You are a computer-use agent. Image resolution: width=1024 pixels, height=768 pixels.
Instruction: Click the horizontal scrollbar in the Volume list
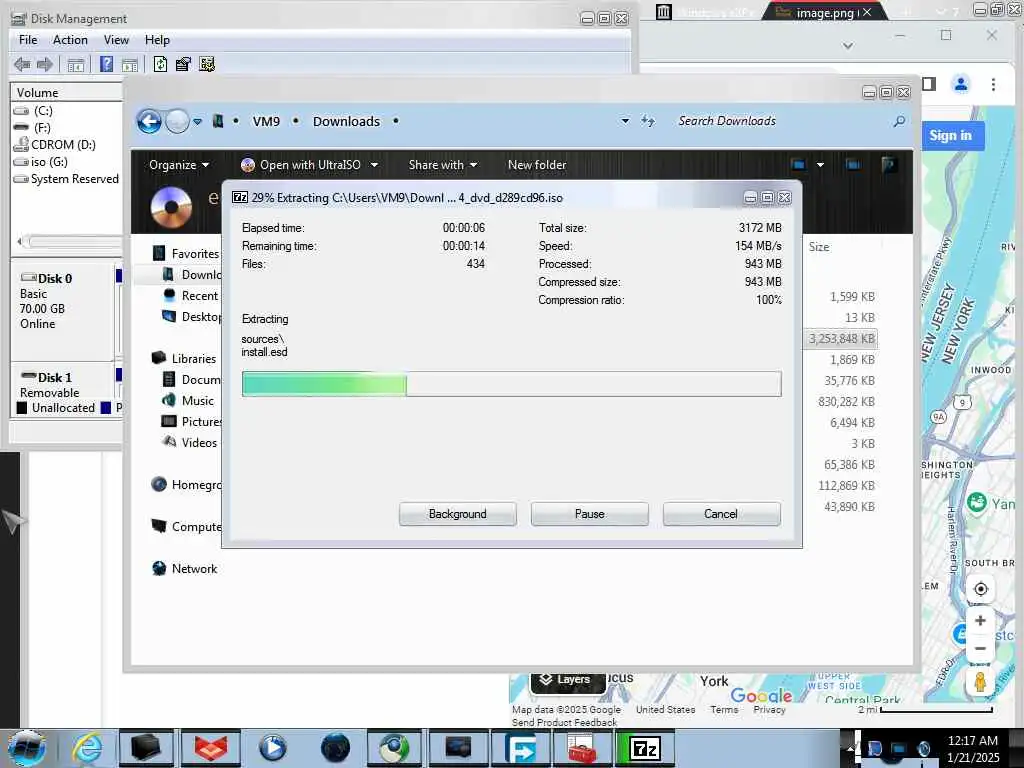(71, 242)
